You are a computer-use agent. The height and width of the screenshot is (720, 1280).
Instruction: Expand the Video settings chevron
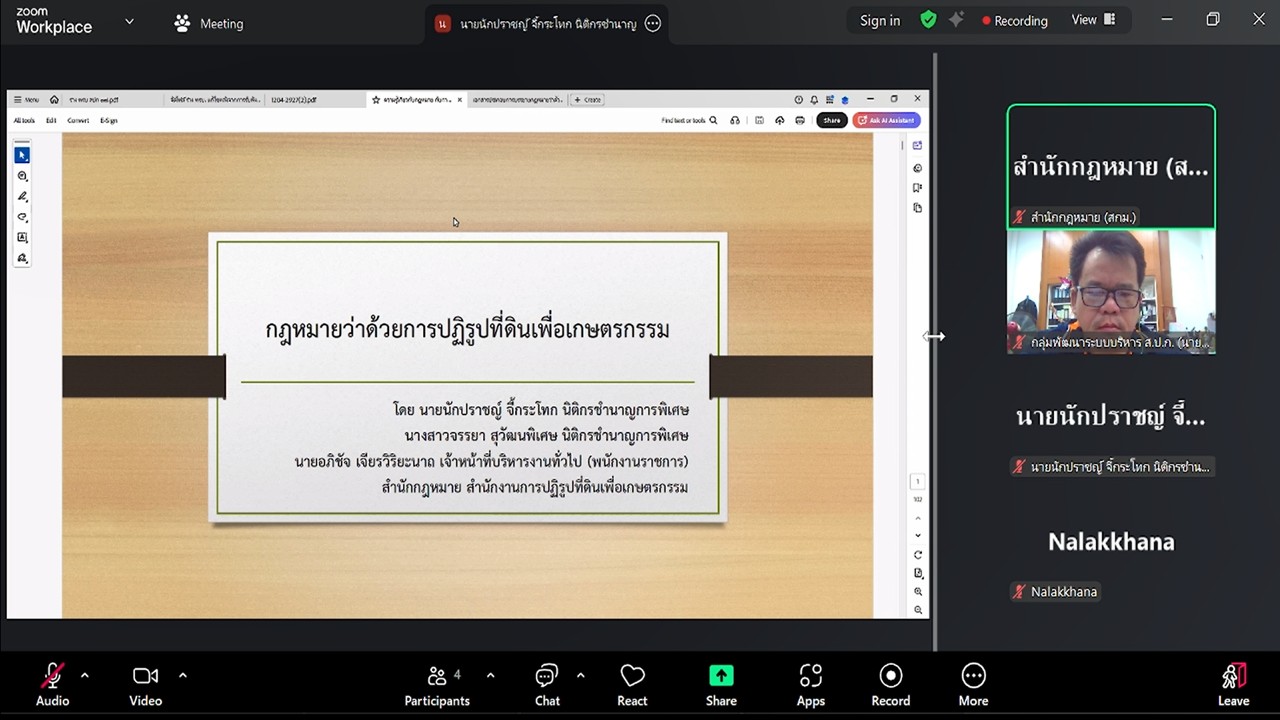[x=183, y=676]
